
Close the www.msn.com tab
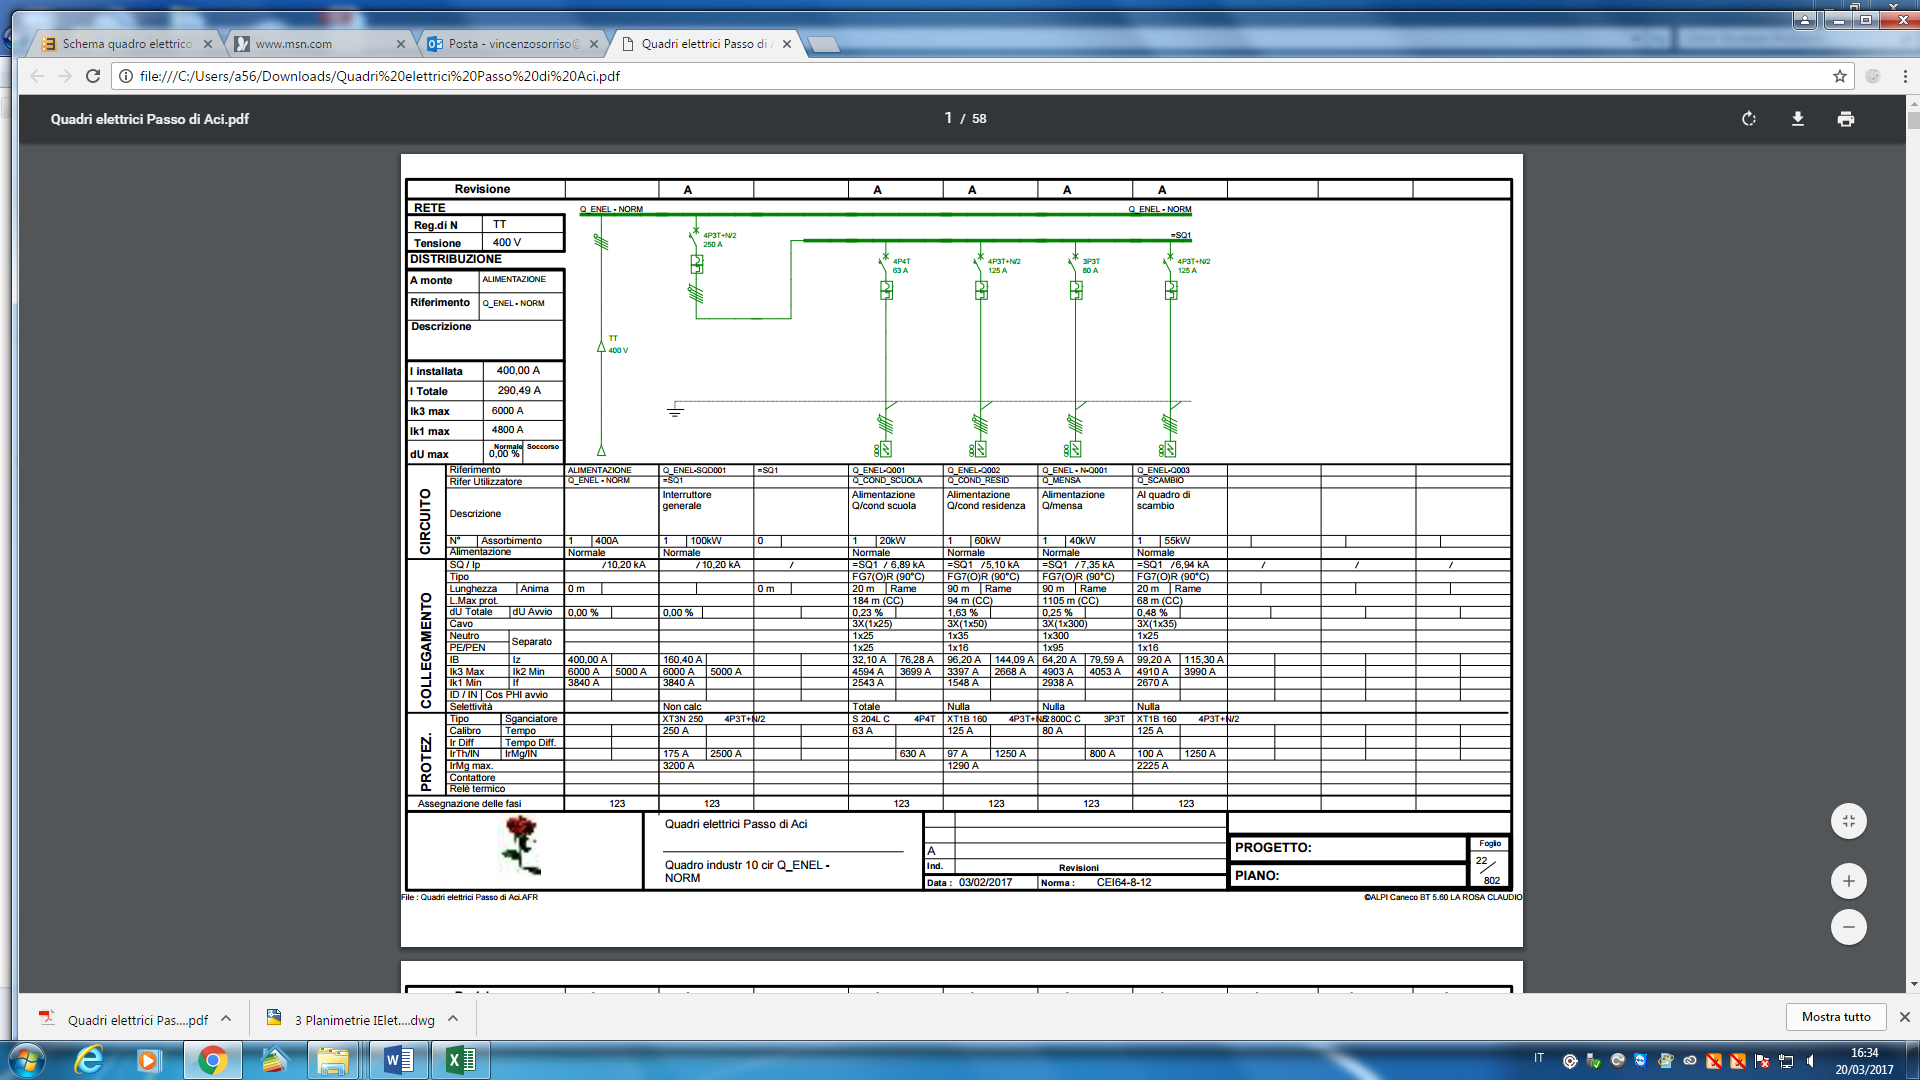coord(401,44)
